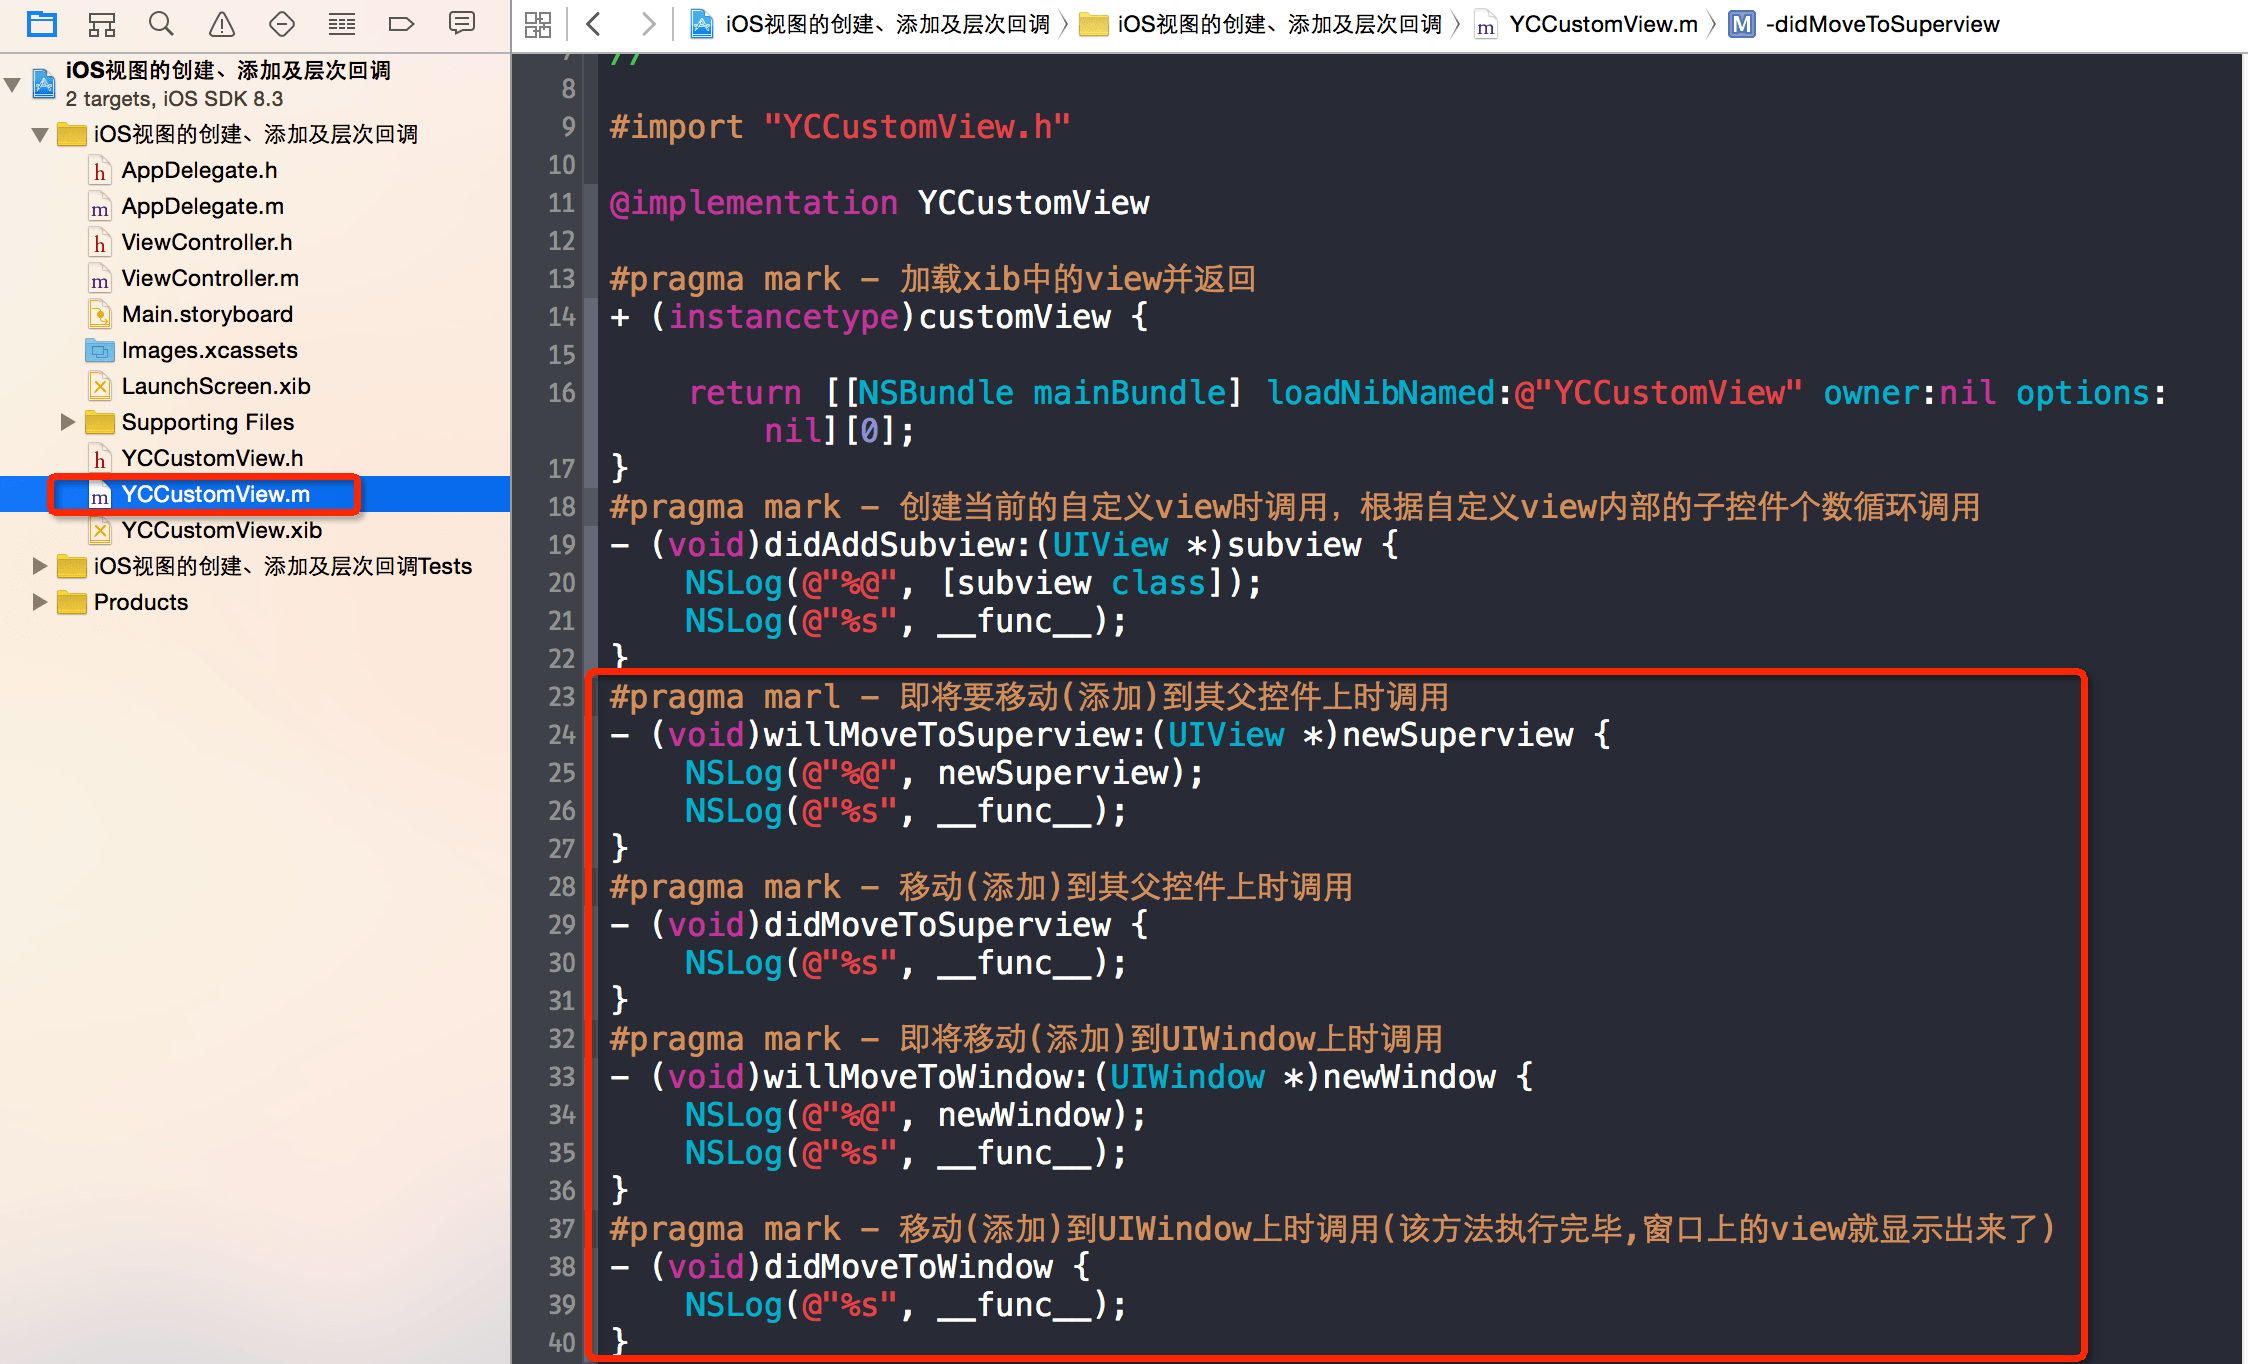The image size is (2248, 1364).
Task: Open the related items grid icon
Action: [538, 24]
